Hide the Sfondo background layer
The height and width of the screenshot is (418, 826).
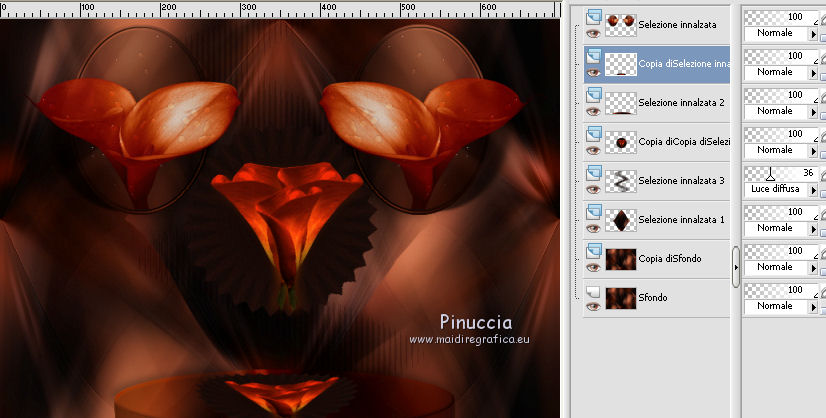[x=593, y=306]
